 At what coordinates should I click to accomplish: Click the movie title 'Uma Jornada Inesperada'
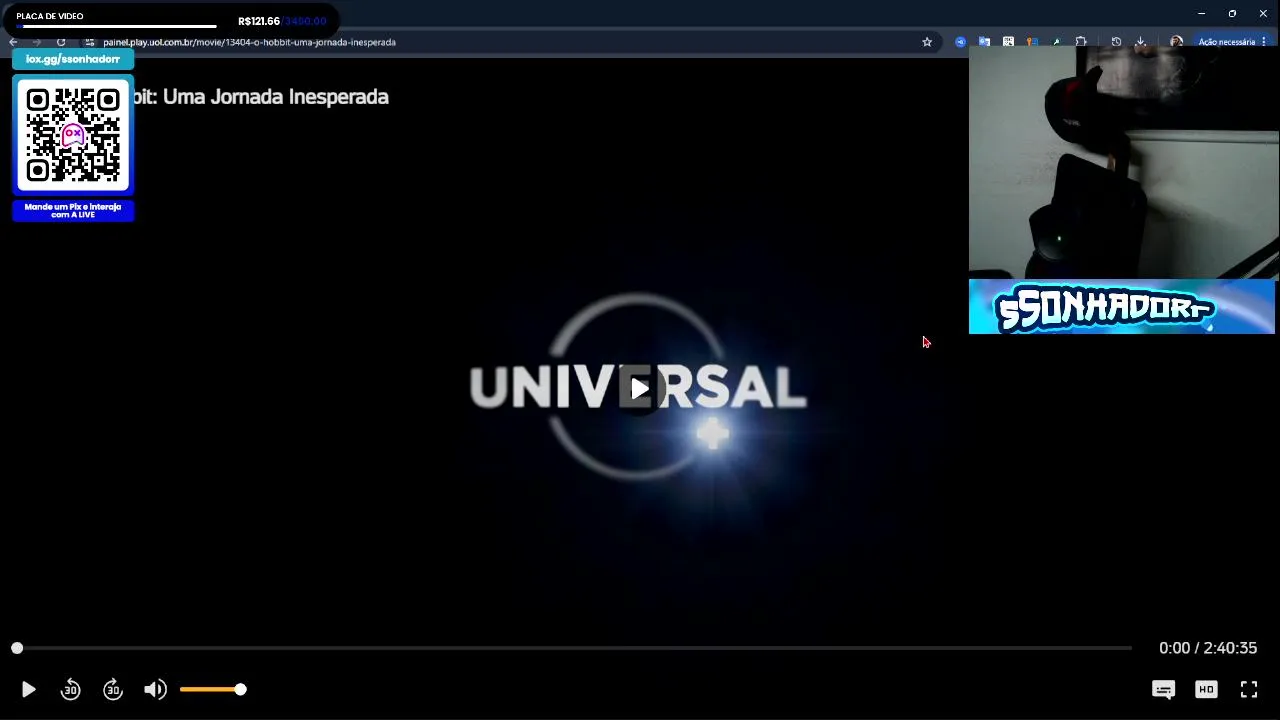tap(275, 97)
